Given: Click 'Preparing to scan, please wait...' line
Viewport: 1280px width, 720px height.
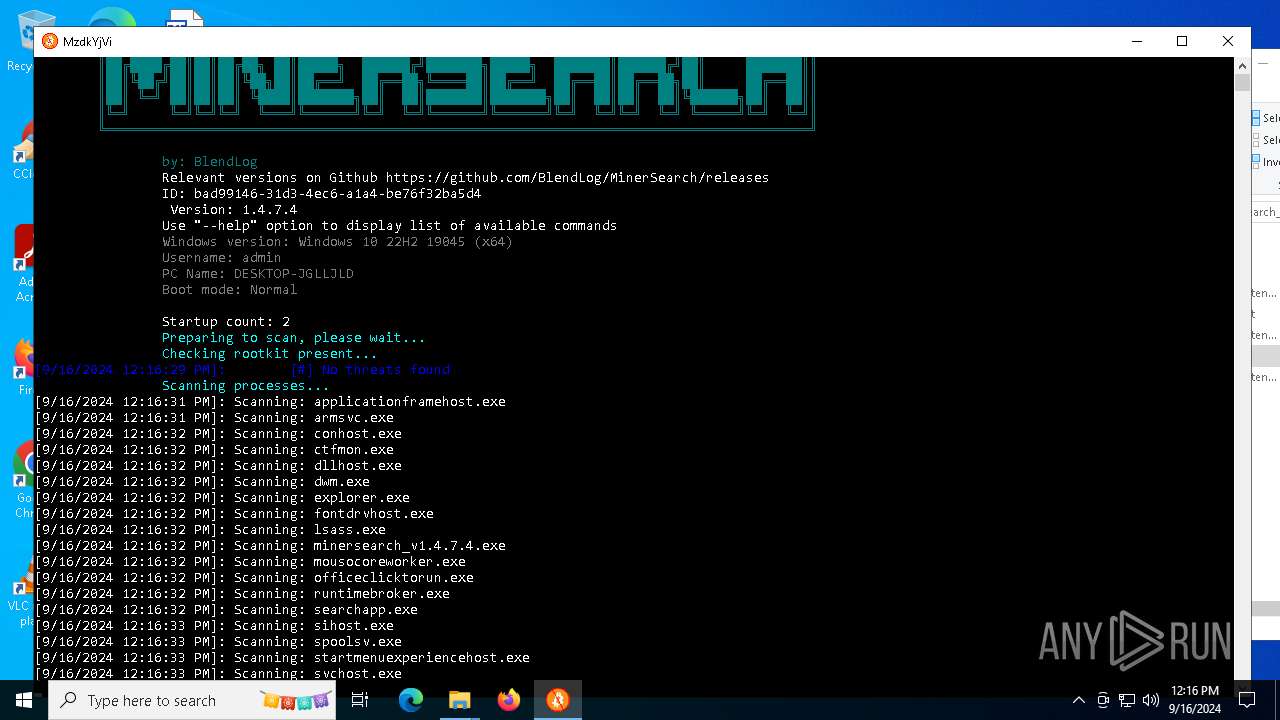Looking at the screenshot, I should [294, 337].
